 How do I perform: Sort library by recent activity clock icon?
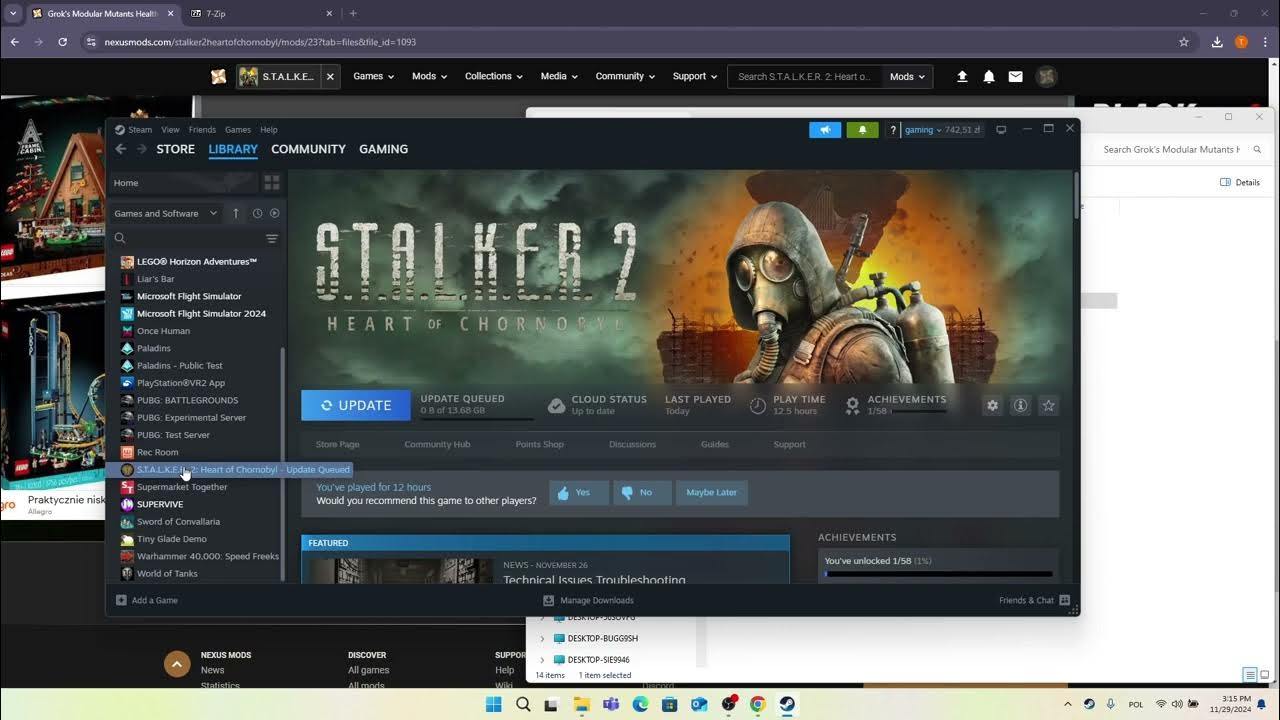click(x=257, y=213)
